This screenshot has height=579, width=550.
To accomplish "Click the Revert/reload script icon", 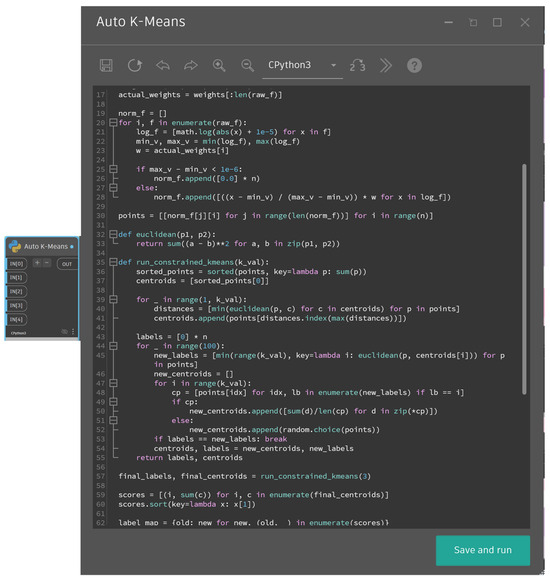I will pyautogui.click(x=134, y=65).
